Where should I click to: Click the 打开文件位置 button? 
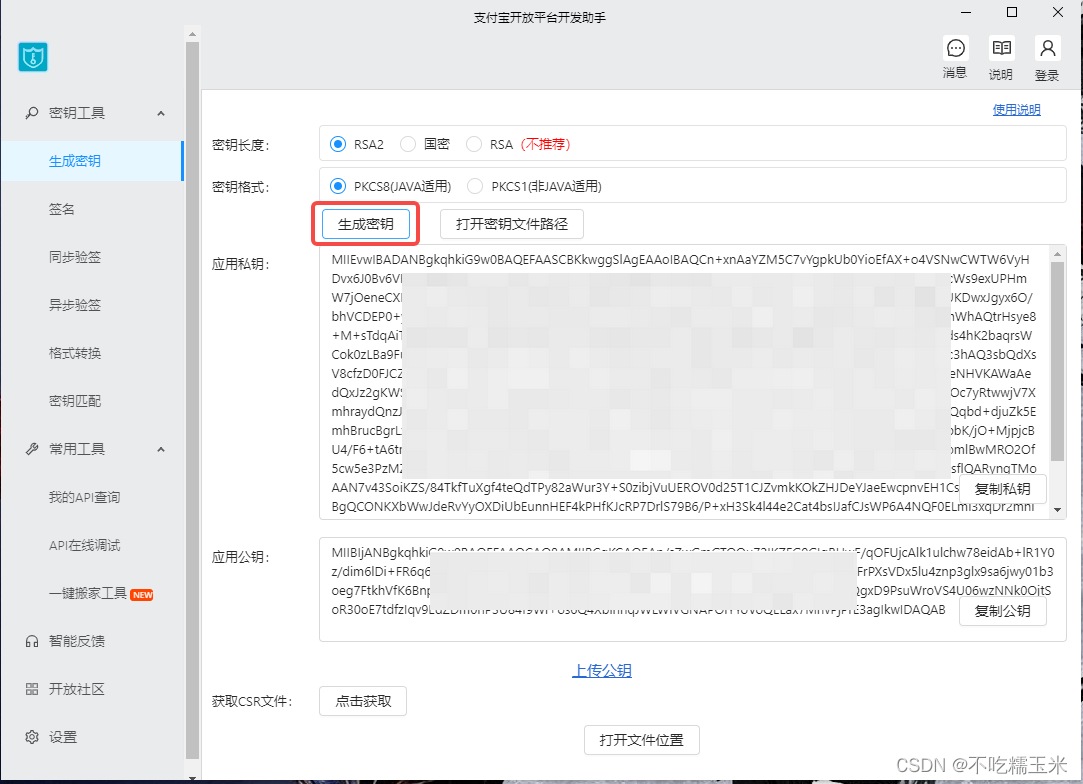[x=642, y=740]
